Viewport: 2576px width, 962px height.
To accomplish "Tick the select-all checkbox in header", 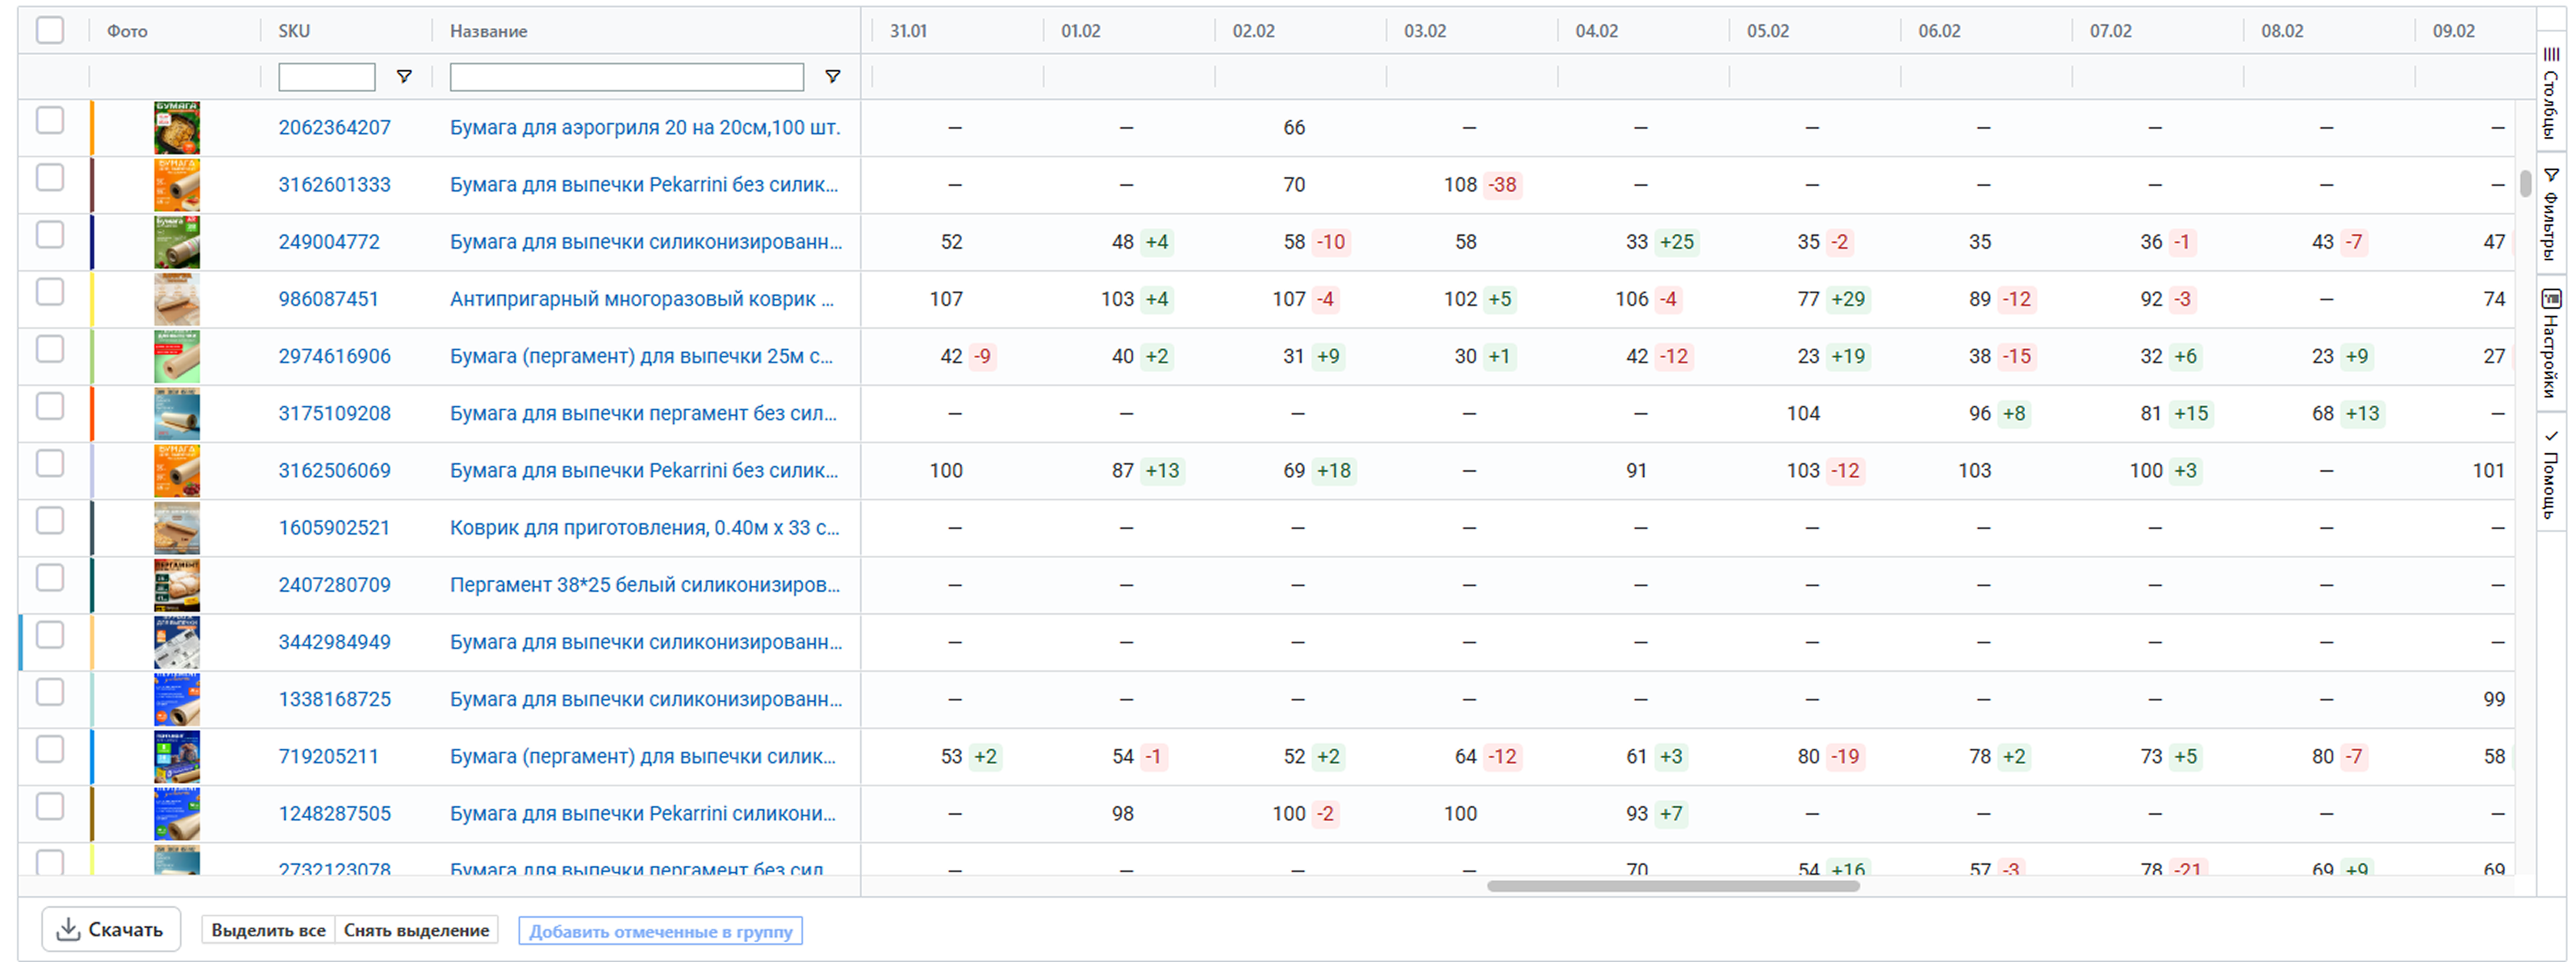I will tap(50, 31).
